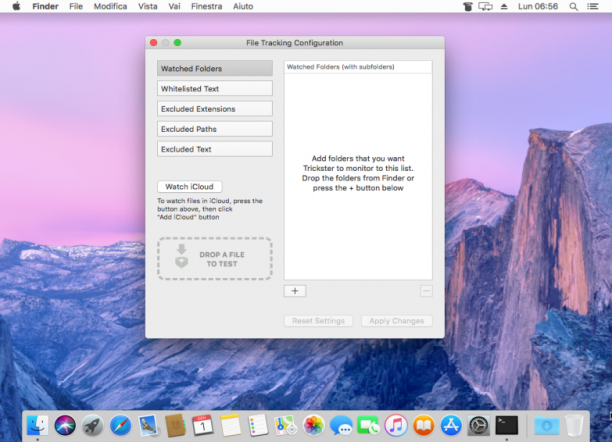Image resolution: width=612 pixels, height=442 pixels.
Task: Open Notification Center list icon
Action: pyautogui.click(x=592, y=6)
